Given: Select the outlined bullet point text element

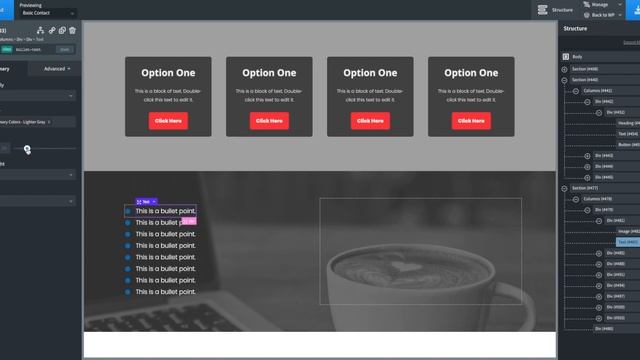Looking at the screenshot, I should coord(160,211).
